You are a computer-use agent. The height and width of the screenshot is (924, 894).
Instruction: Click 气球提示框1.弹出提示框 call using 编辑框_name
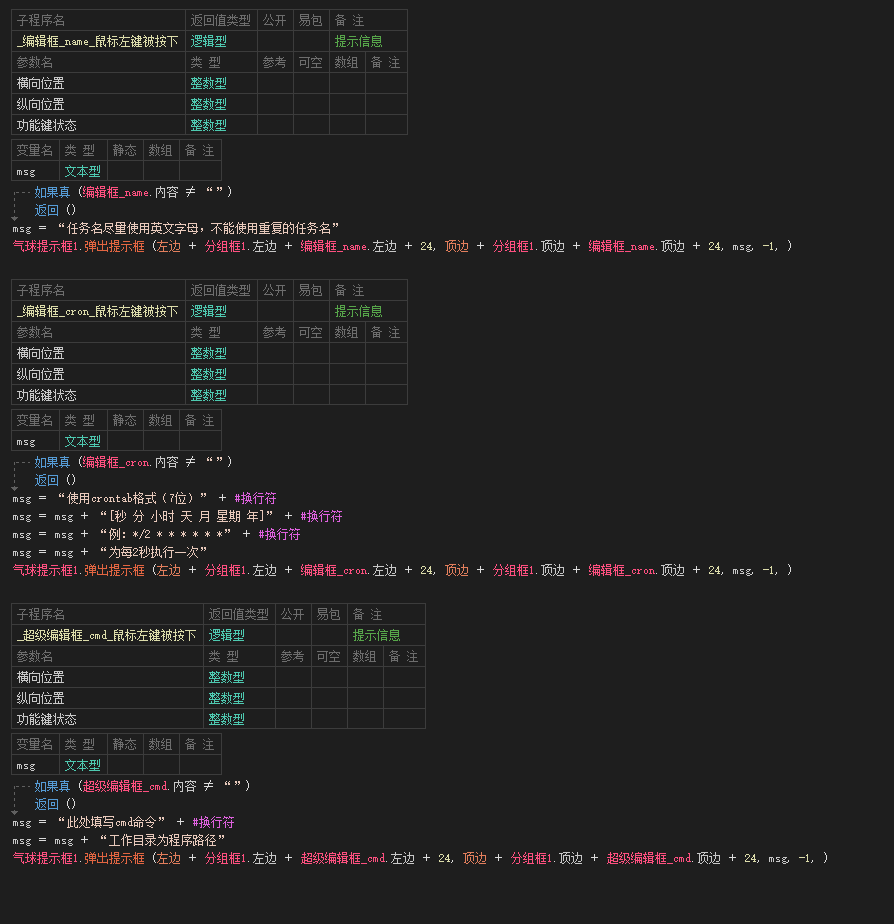pyautogui.click(x=403, y=246)
